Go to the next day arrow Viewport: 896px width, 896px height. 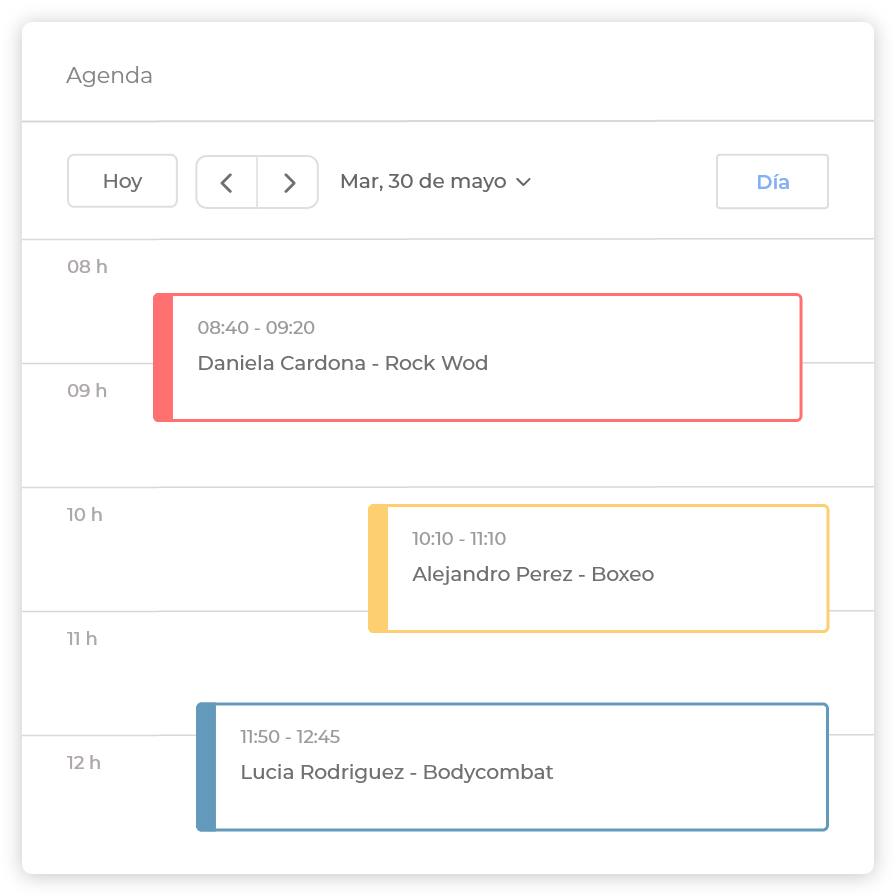tap(288, 182)
